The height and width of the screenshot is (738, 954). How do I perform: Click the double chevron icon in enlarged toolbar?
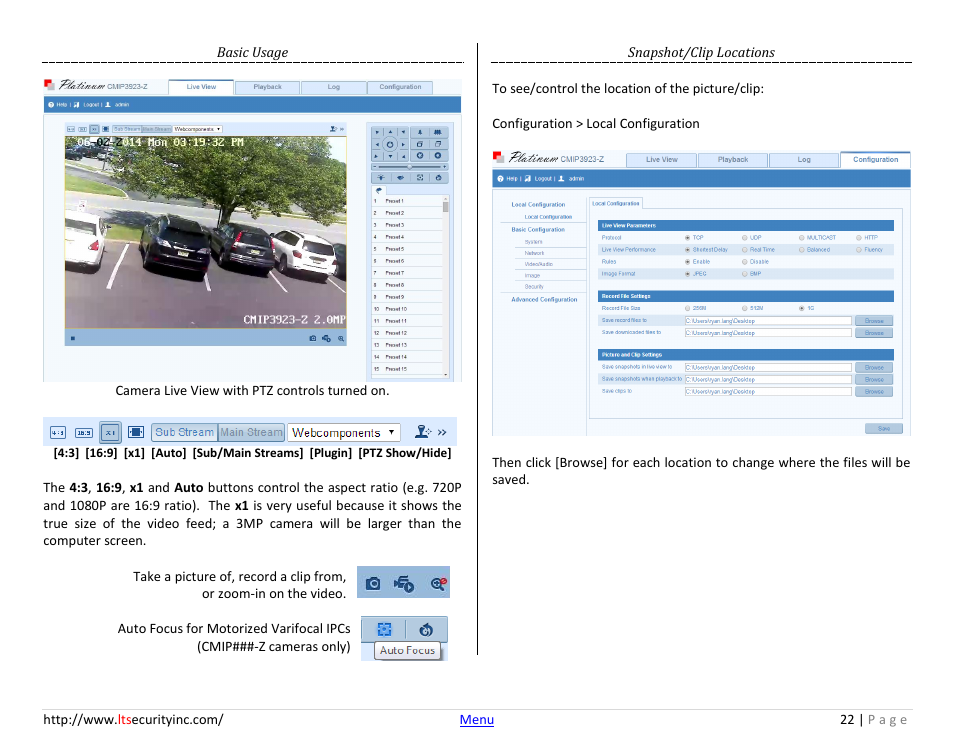click(x=442, y=432)
